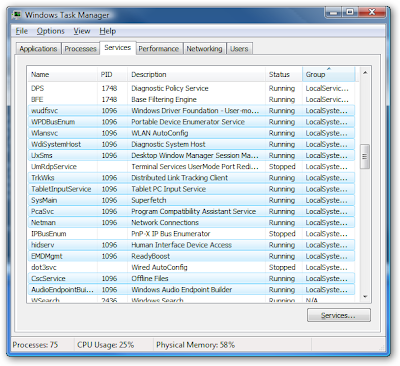Click the Human Interface Device Access description
400x366 pixels.
[x=181, y=245]
